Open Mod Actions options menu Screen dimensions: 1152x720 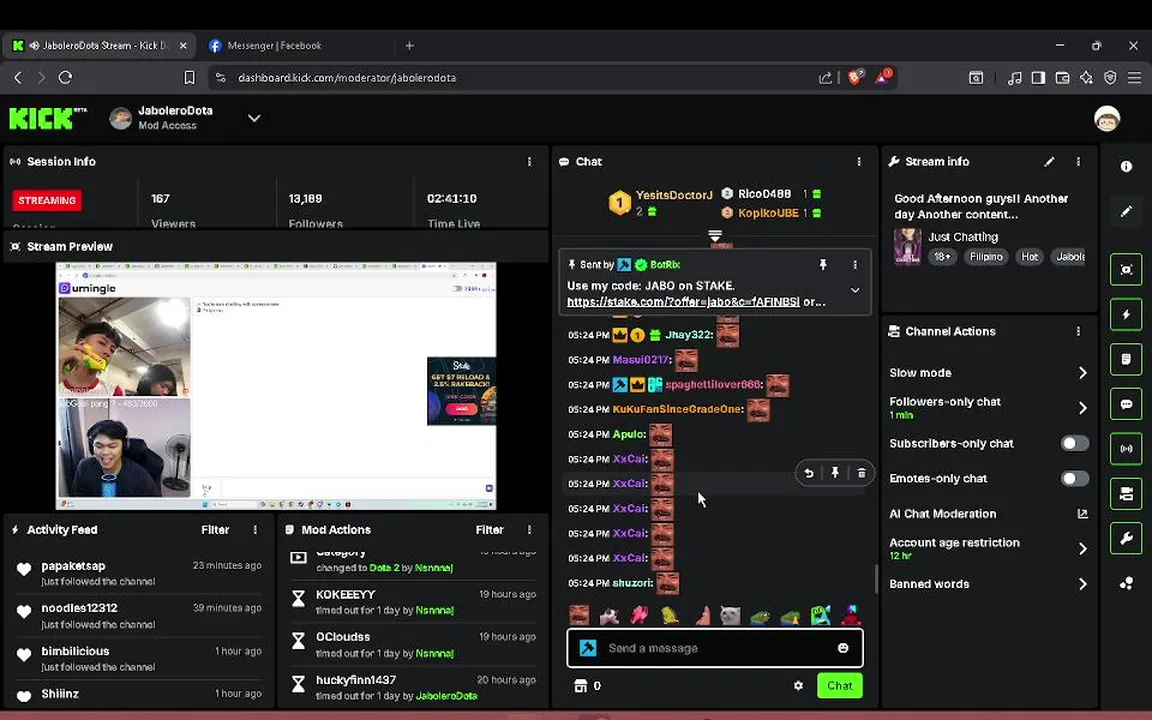click(529, 530)
